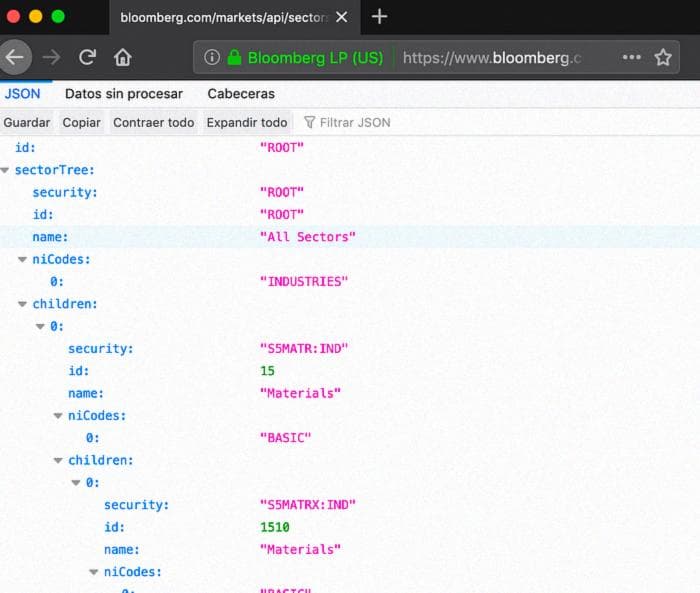Click the URL address bar text
This screenshot has width=700, height=593.
pos(492,58)
